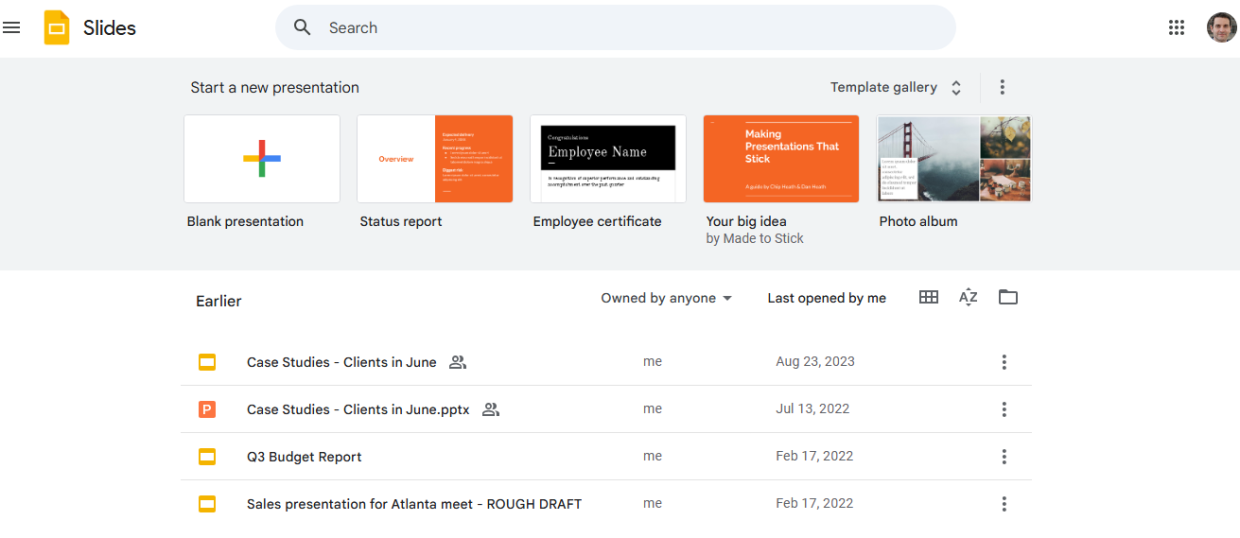Click the owner me in the .pptx row
1240x538 pixels.
click(x=653, y=409)
